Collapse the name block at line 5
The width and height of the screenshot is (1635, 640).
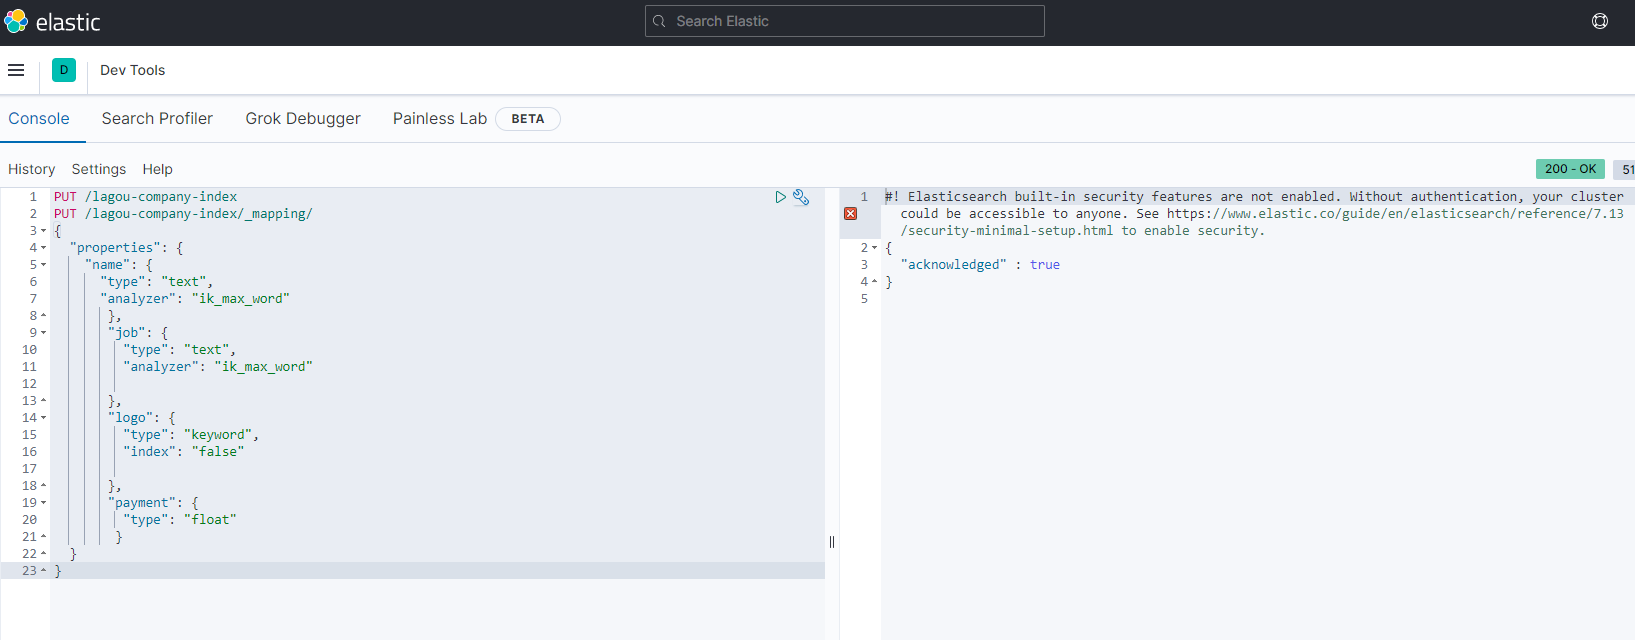(43, 265)
